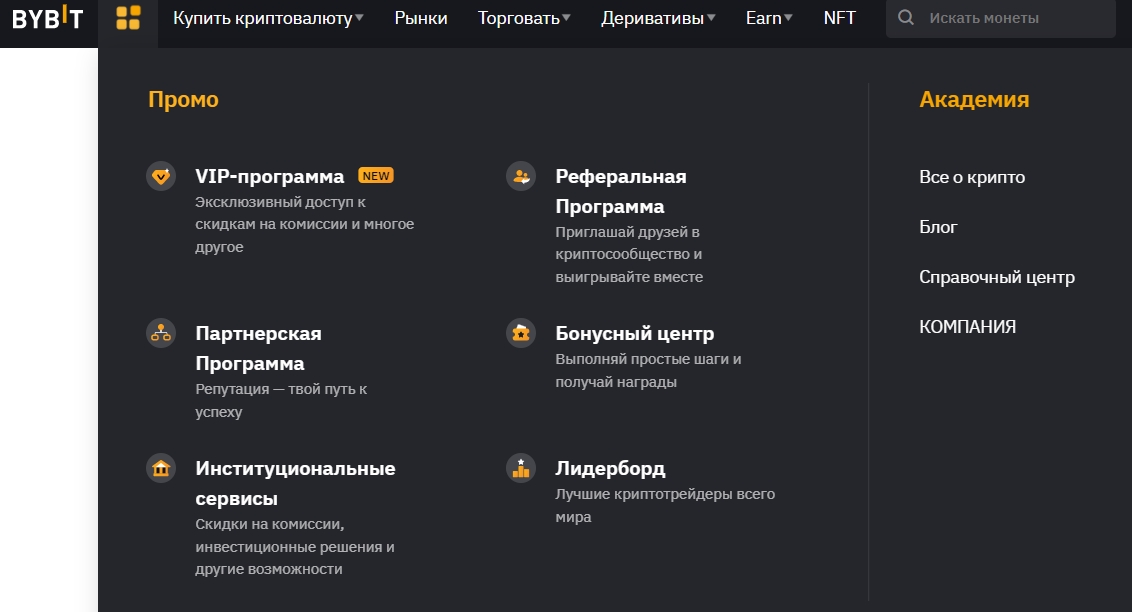The width and height of the screenshot is (1132, 612).
Task: Click the Bybit logo
Action: point(48,18)
